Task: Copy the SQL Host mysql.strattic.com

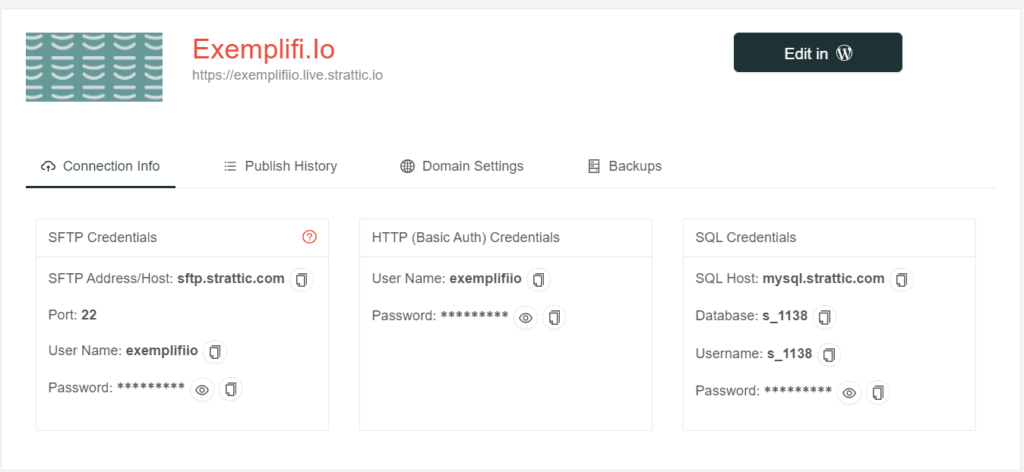Action: [x=901, y=279]
